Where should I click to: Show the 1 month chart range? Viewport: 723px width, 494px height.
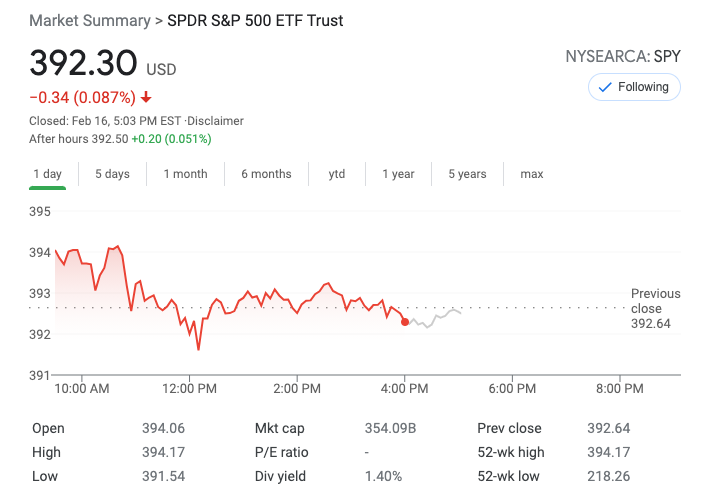185,174
